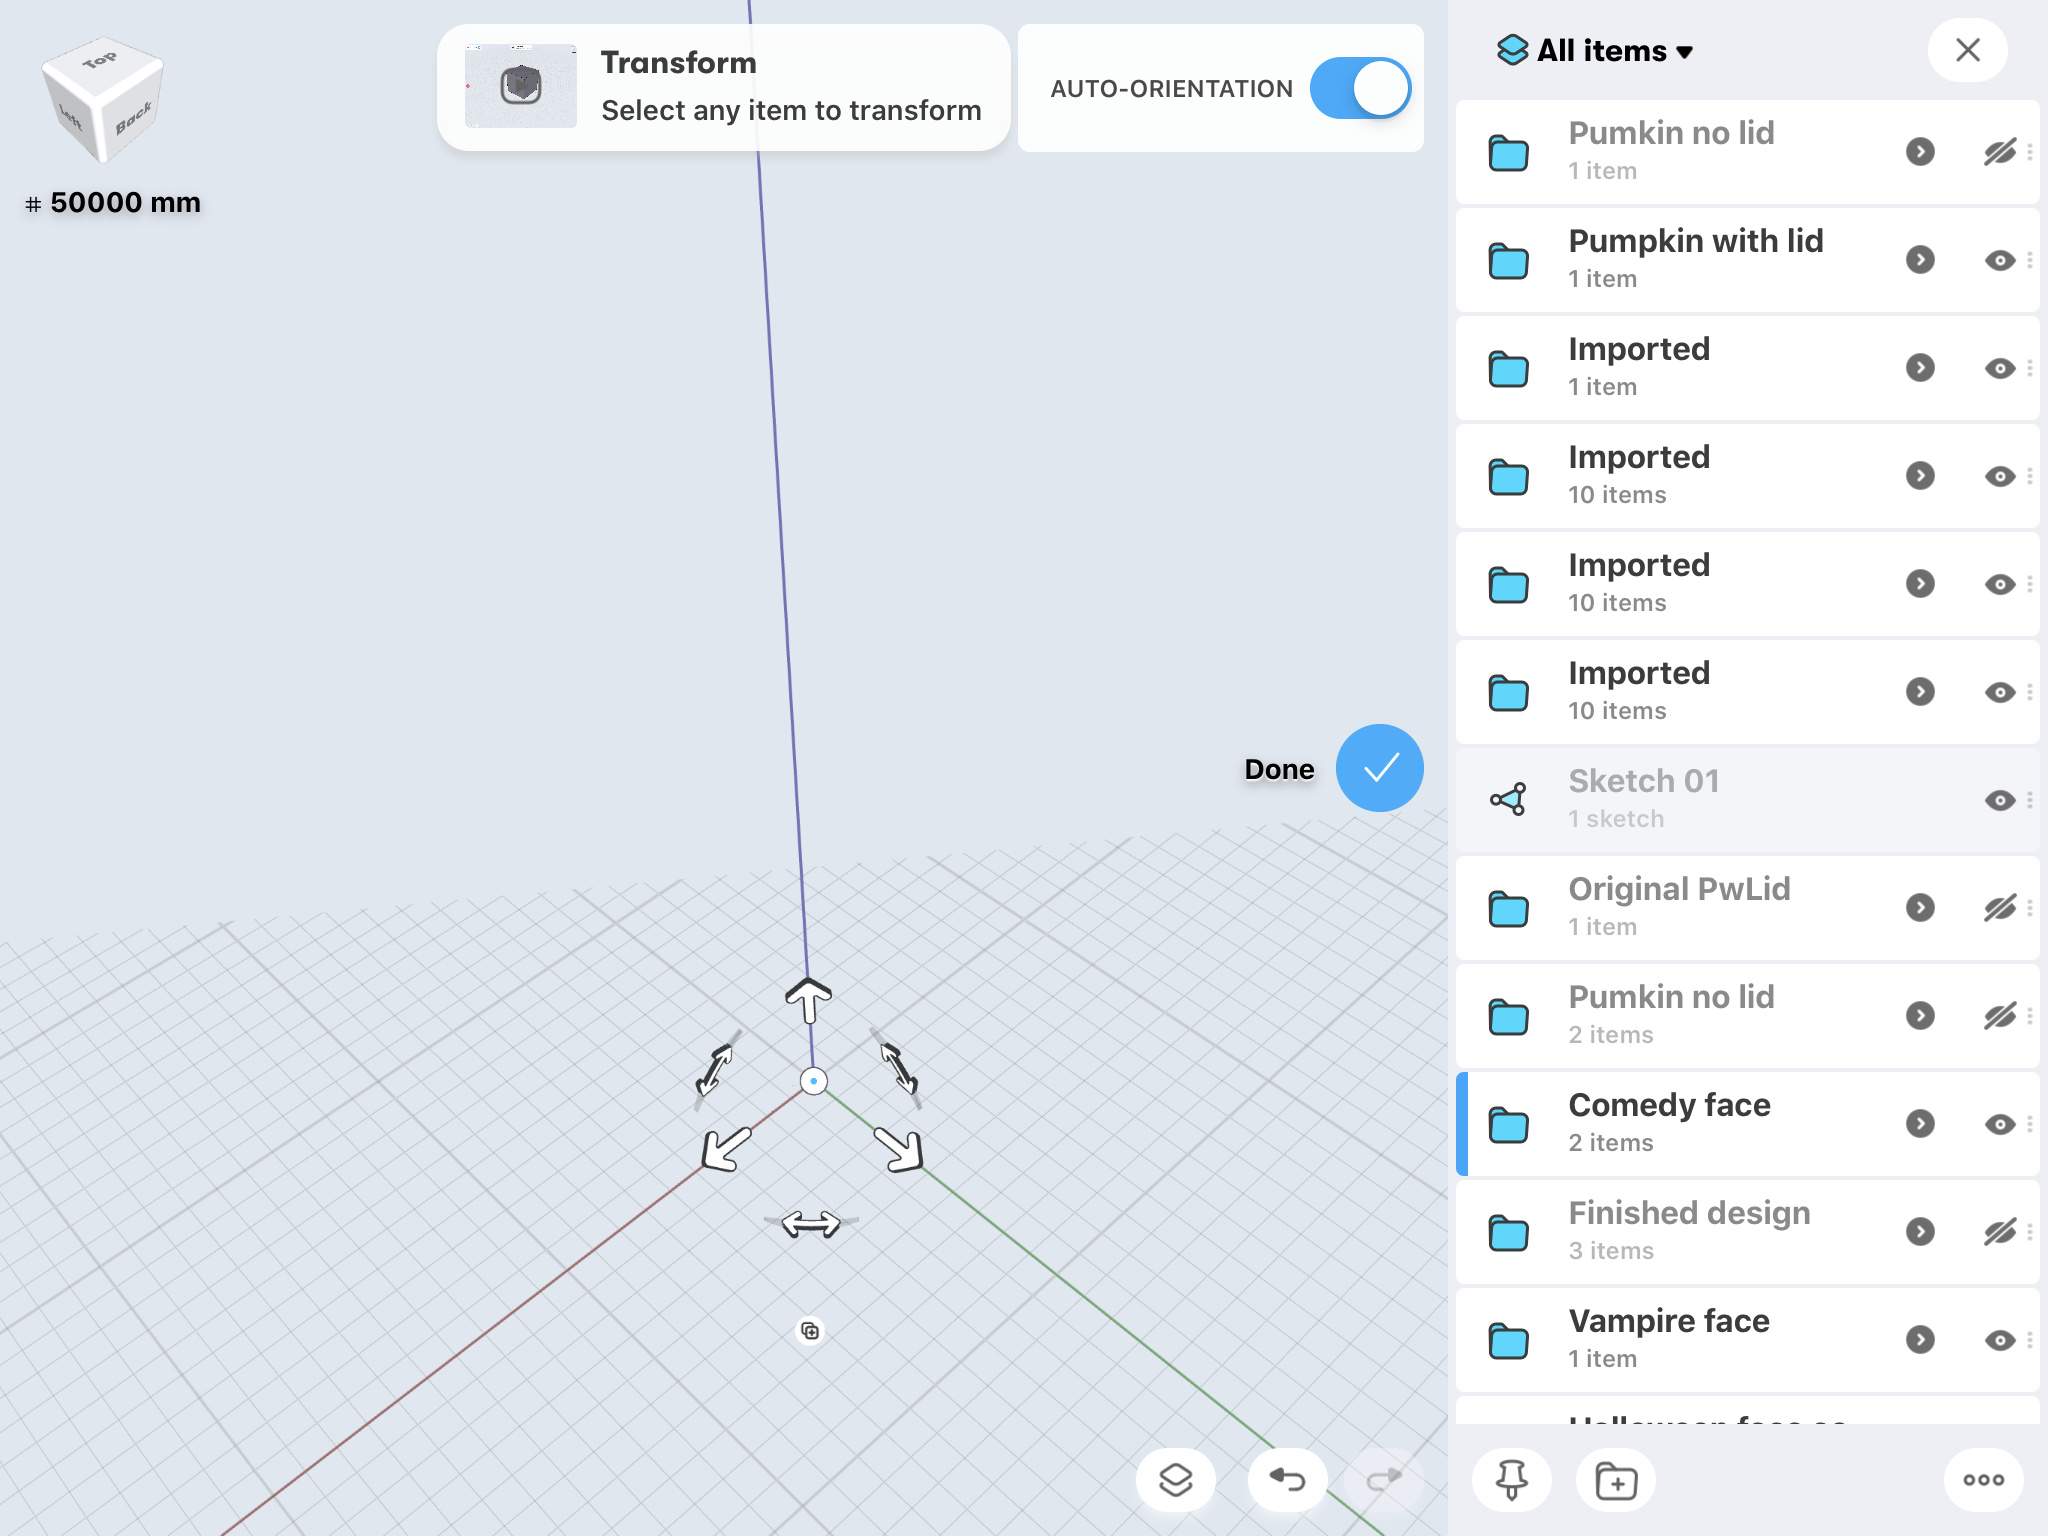Click the 50000 mm grid size label
Viewport: 2048px width, 1536px height.
(124, 202)
